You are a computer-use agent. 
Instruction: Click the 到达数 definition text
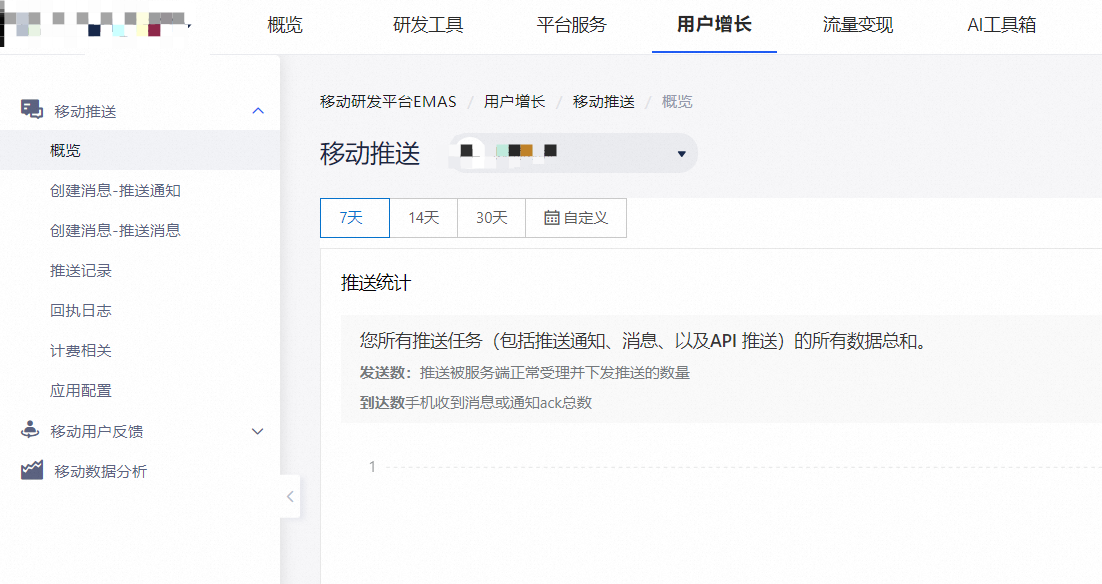[476, 403]
